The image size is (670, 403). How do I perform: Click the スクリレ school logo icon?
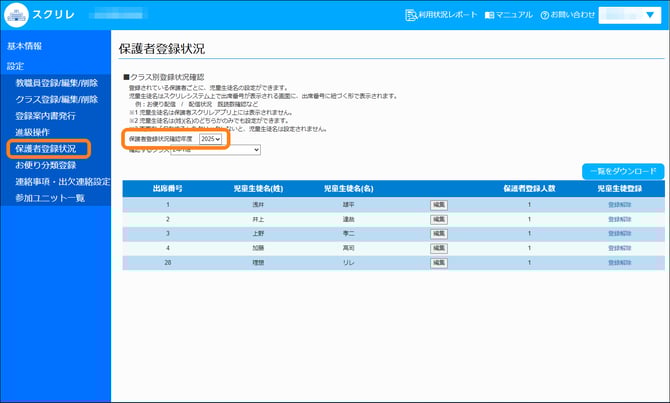coord(16,15)
